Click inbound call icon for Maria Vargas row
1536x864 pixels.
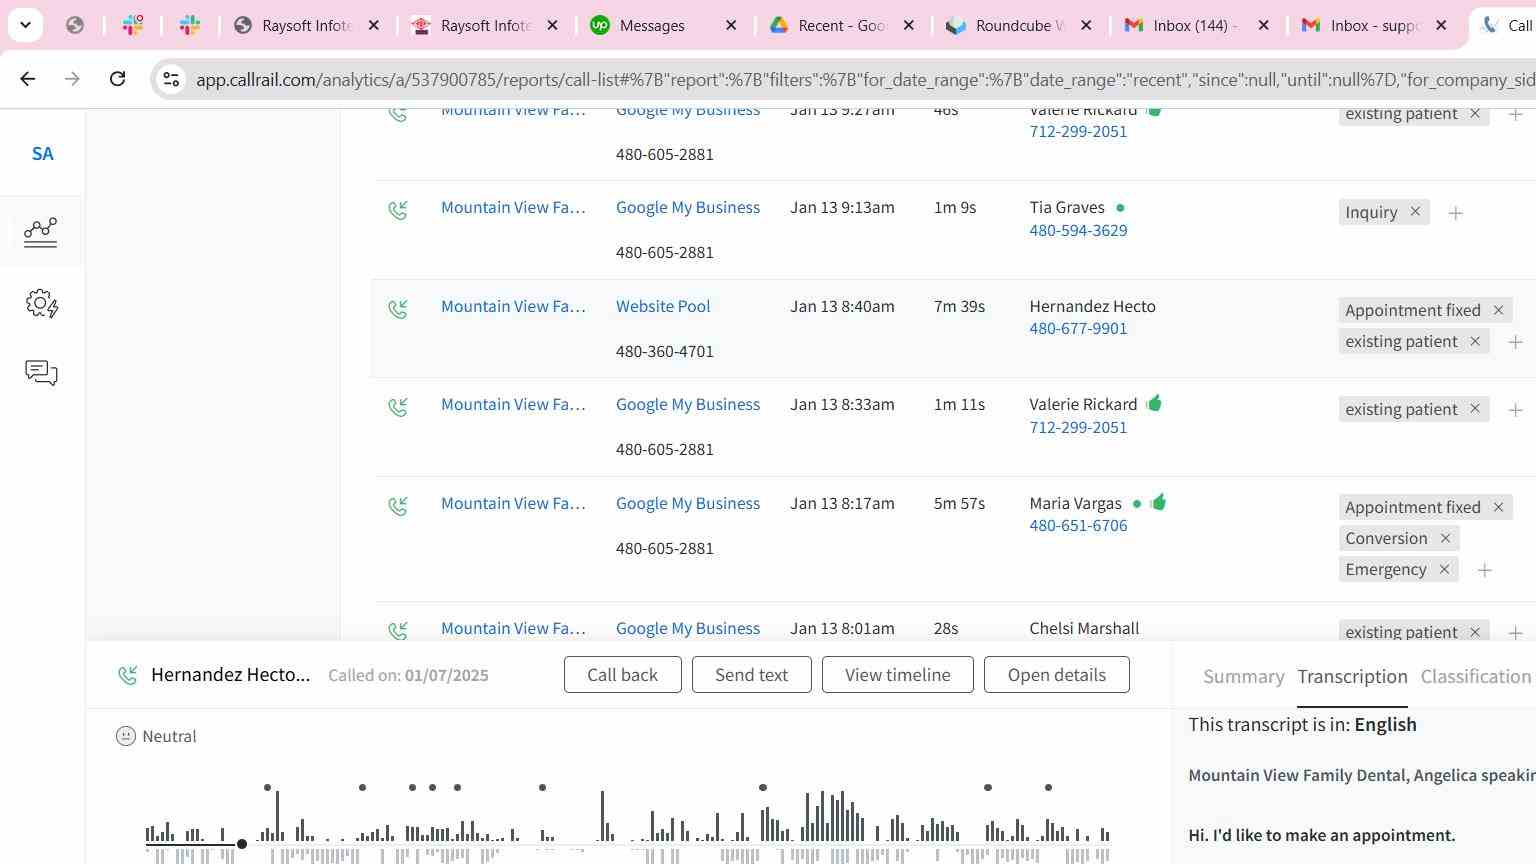coord(398,506)
